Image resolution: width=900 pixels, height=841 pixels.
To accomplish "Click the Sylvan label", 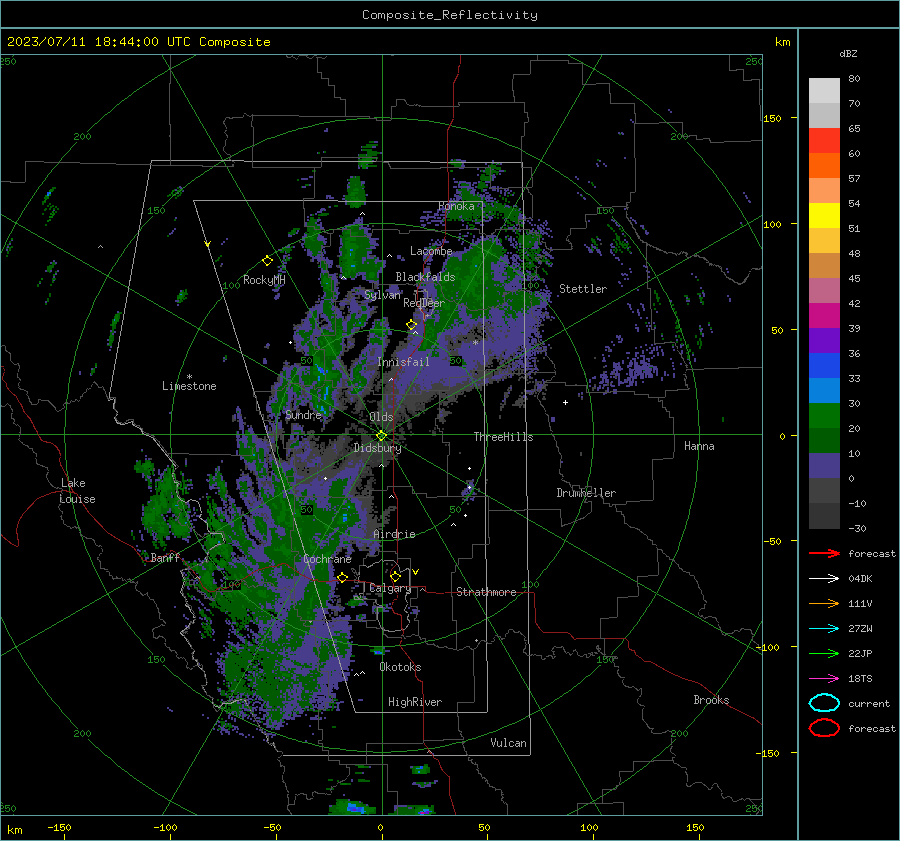I will pyautogui.click(x=382, y=295).
